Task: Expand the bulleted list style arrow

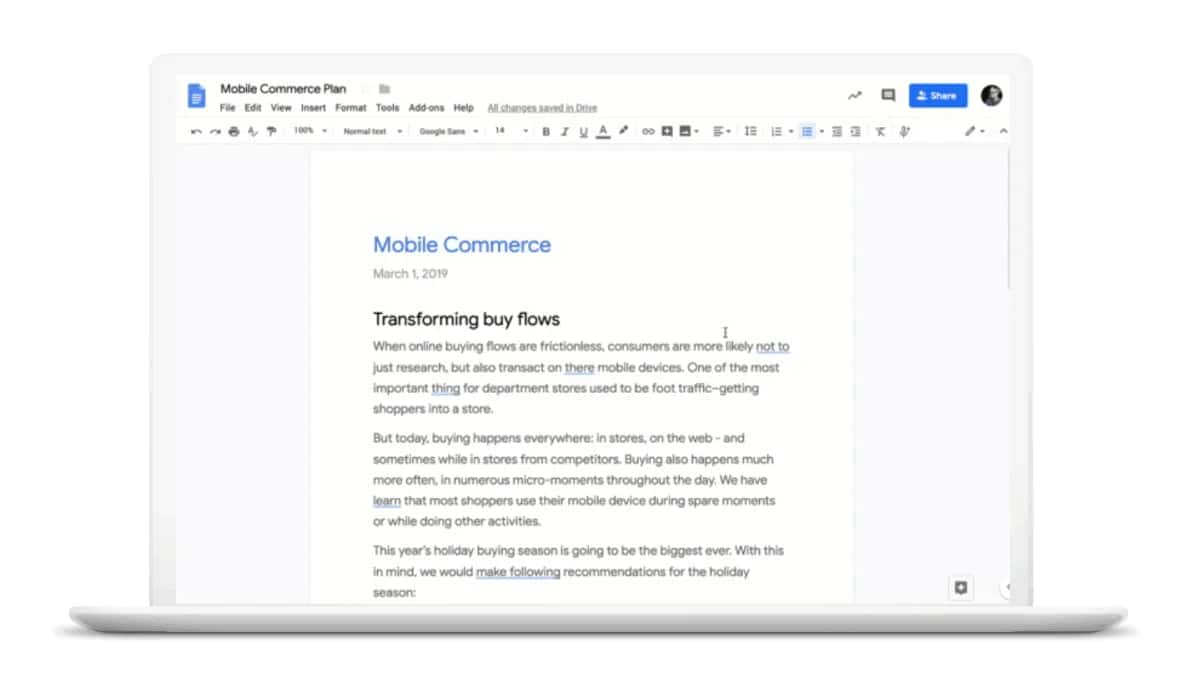Action: (822, 131)
